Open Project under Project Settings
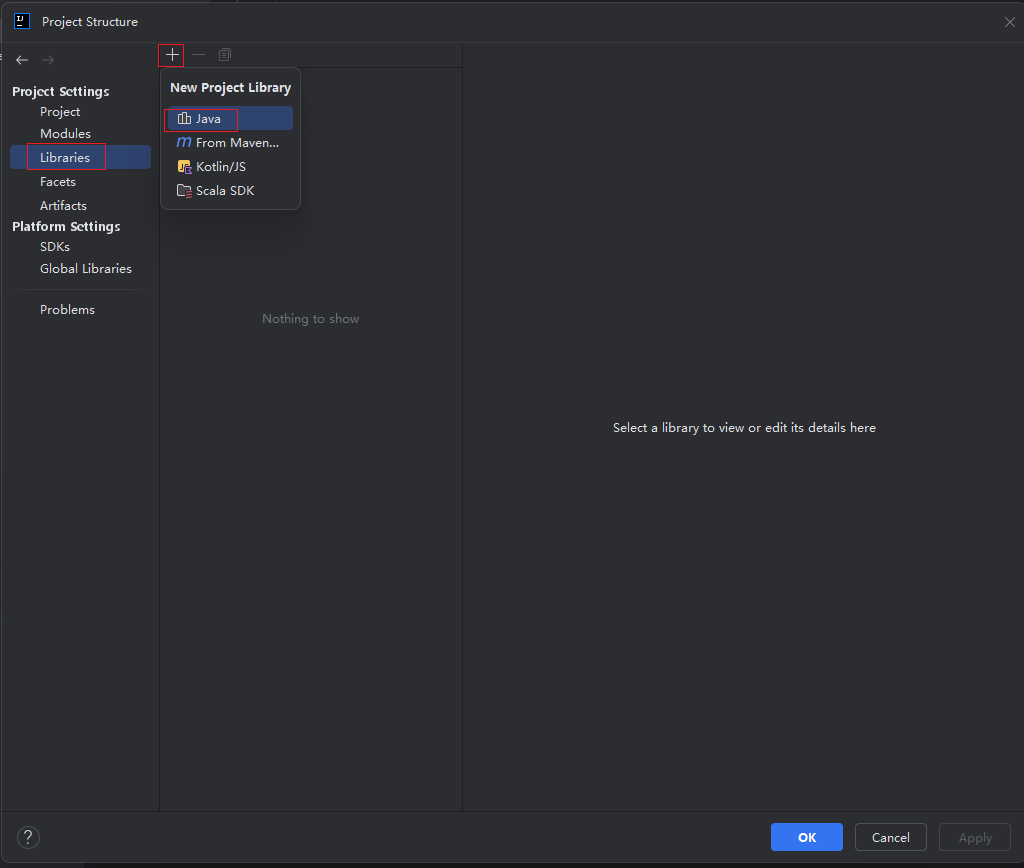Image resolution: width=1024 pixels, height=868 pixels. click(x=60, y=112)
